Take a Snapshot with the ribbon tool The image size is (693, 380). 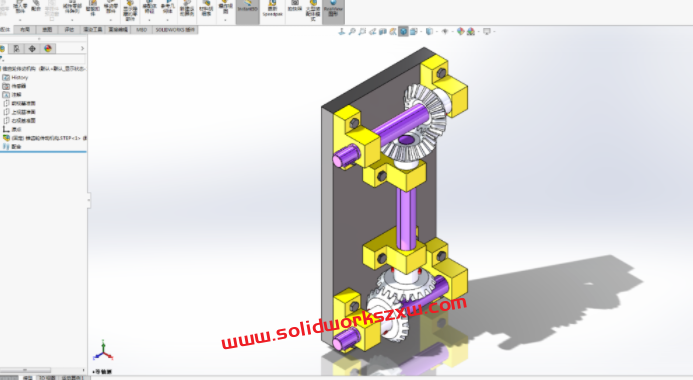(295, 6)
